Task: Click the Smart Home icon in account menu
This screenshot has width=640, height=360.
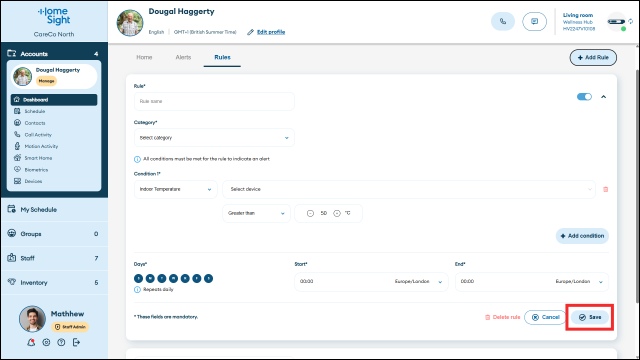Action: click(x=17, y=158)
